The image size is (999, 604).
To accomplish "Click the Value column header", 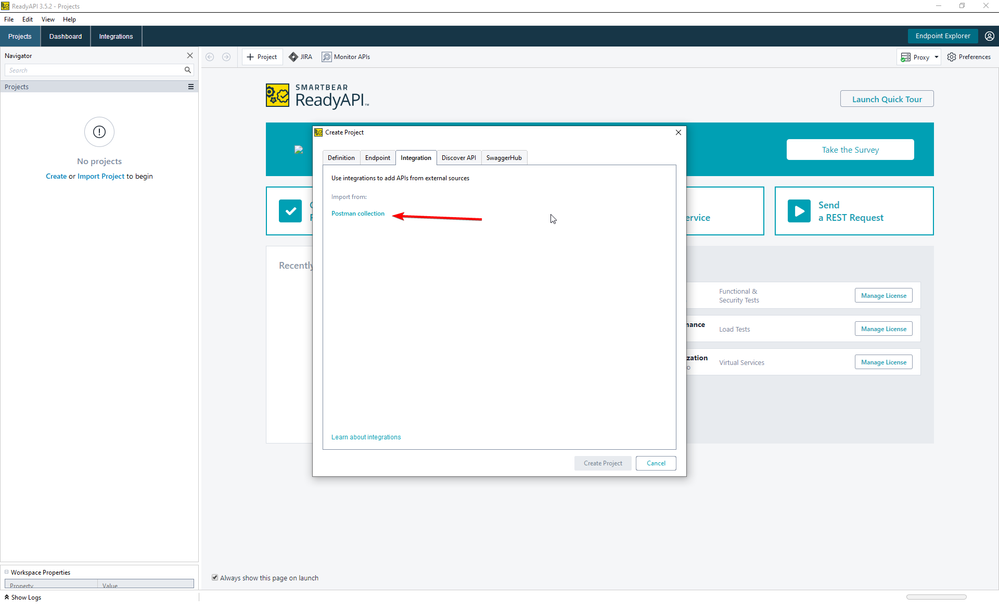I will 146,585.
